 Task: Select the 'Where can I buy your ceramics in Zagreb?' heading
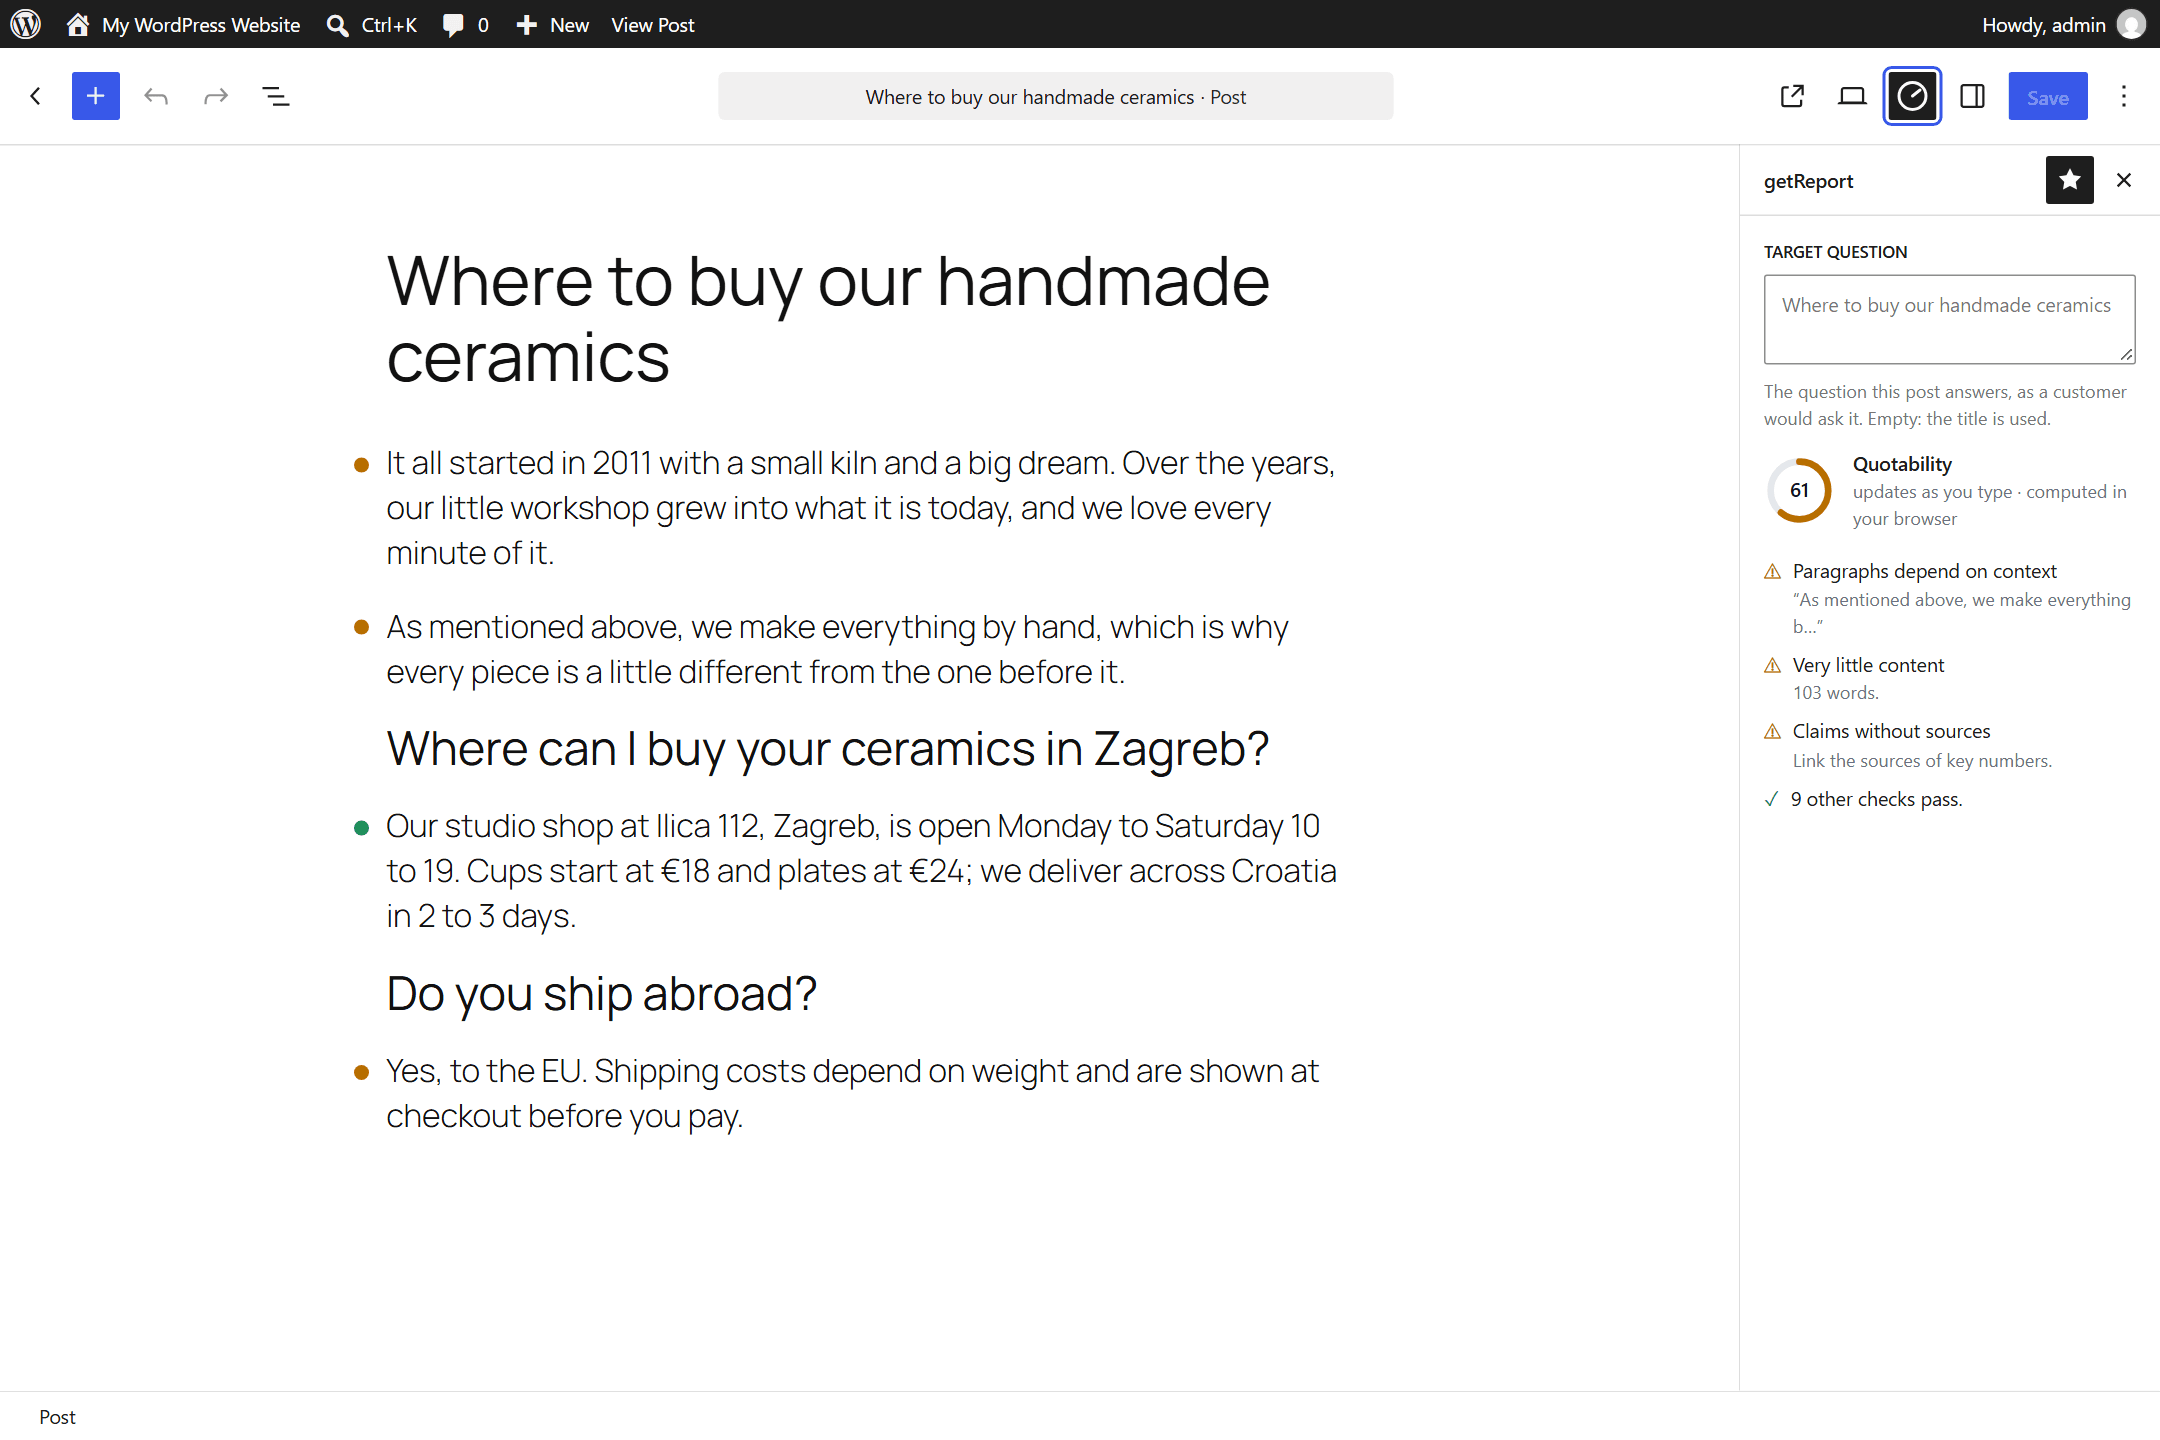[x=828, y=749]
